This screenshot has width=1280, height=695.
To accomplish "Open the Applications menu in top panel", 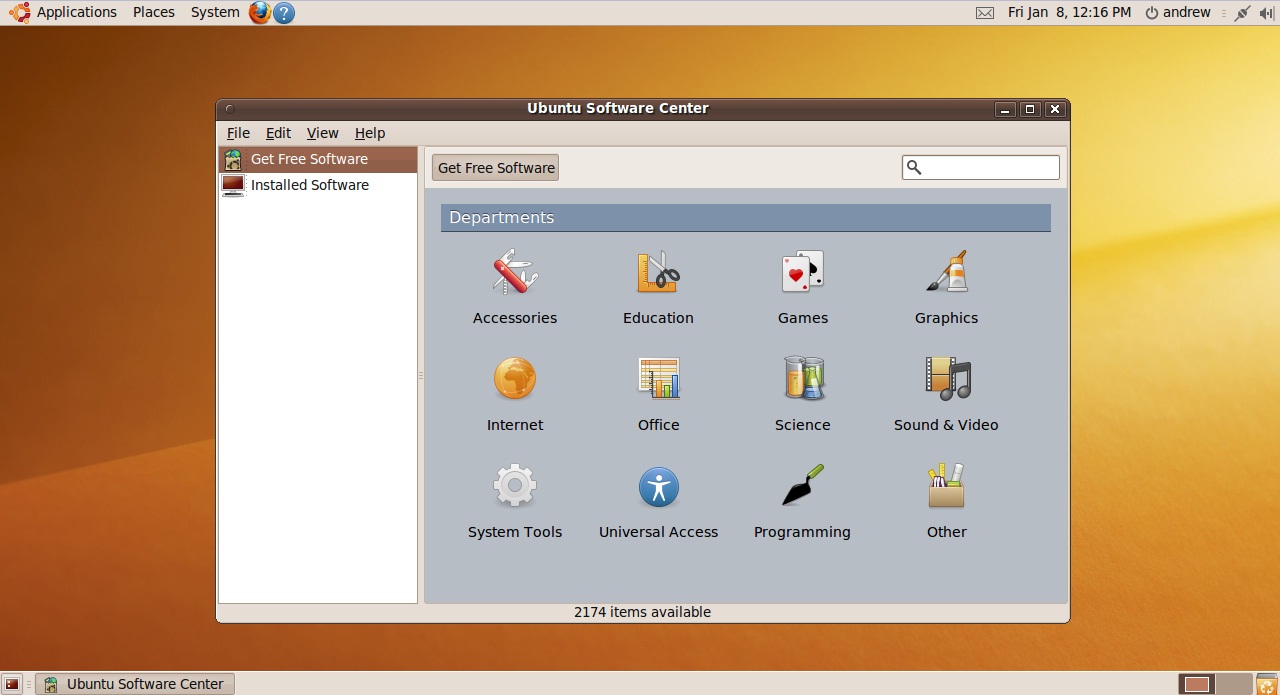I will tap(64, 12).
